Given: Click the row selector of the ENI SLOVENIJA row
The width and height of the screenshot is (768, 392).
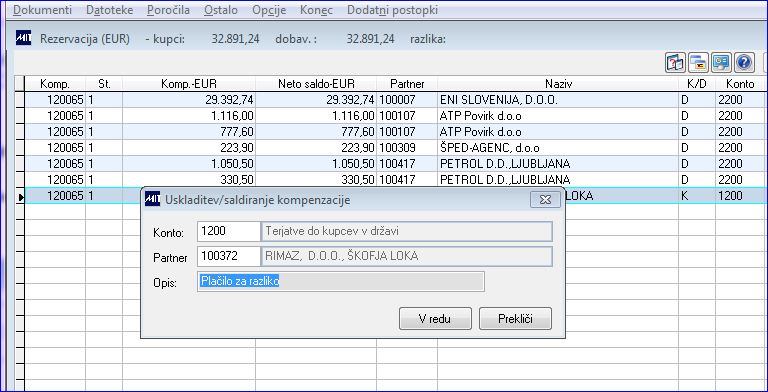Looking at the screenshot, I should click(x=20, y=100).
